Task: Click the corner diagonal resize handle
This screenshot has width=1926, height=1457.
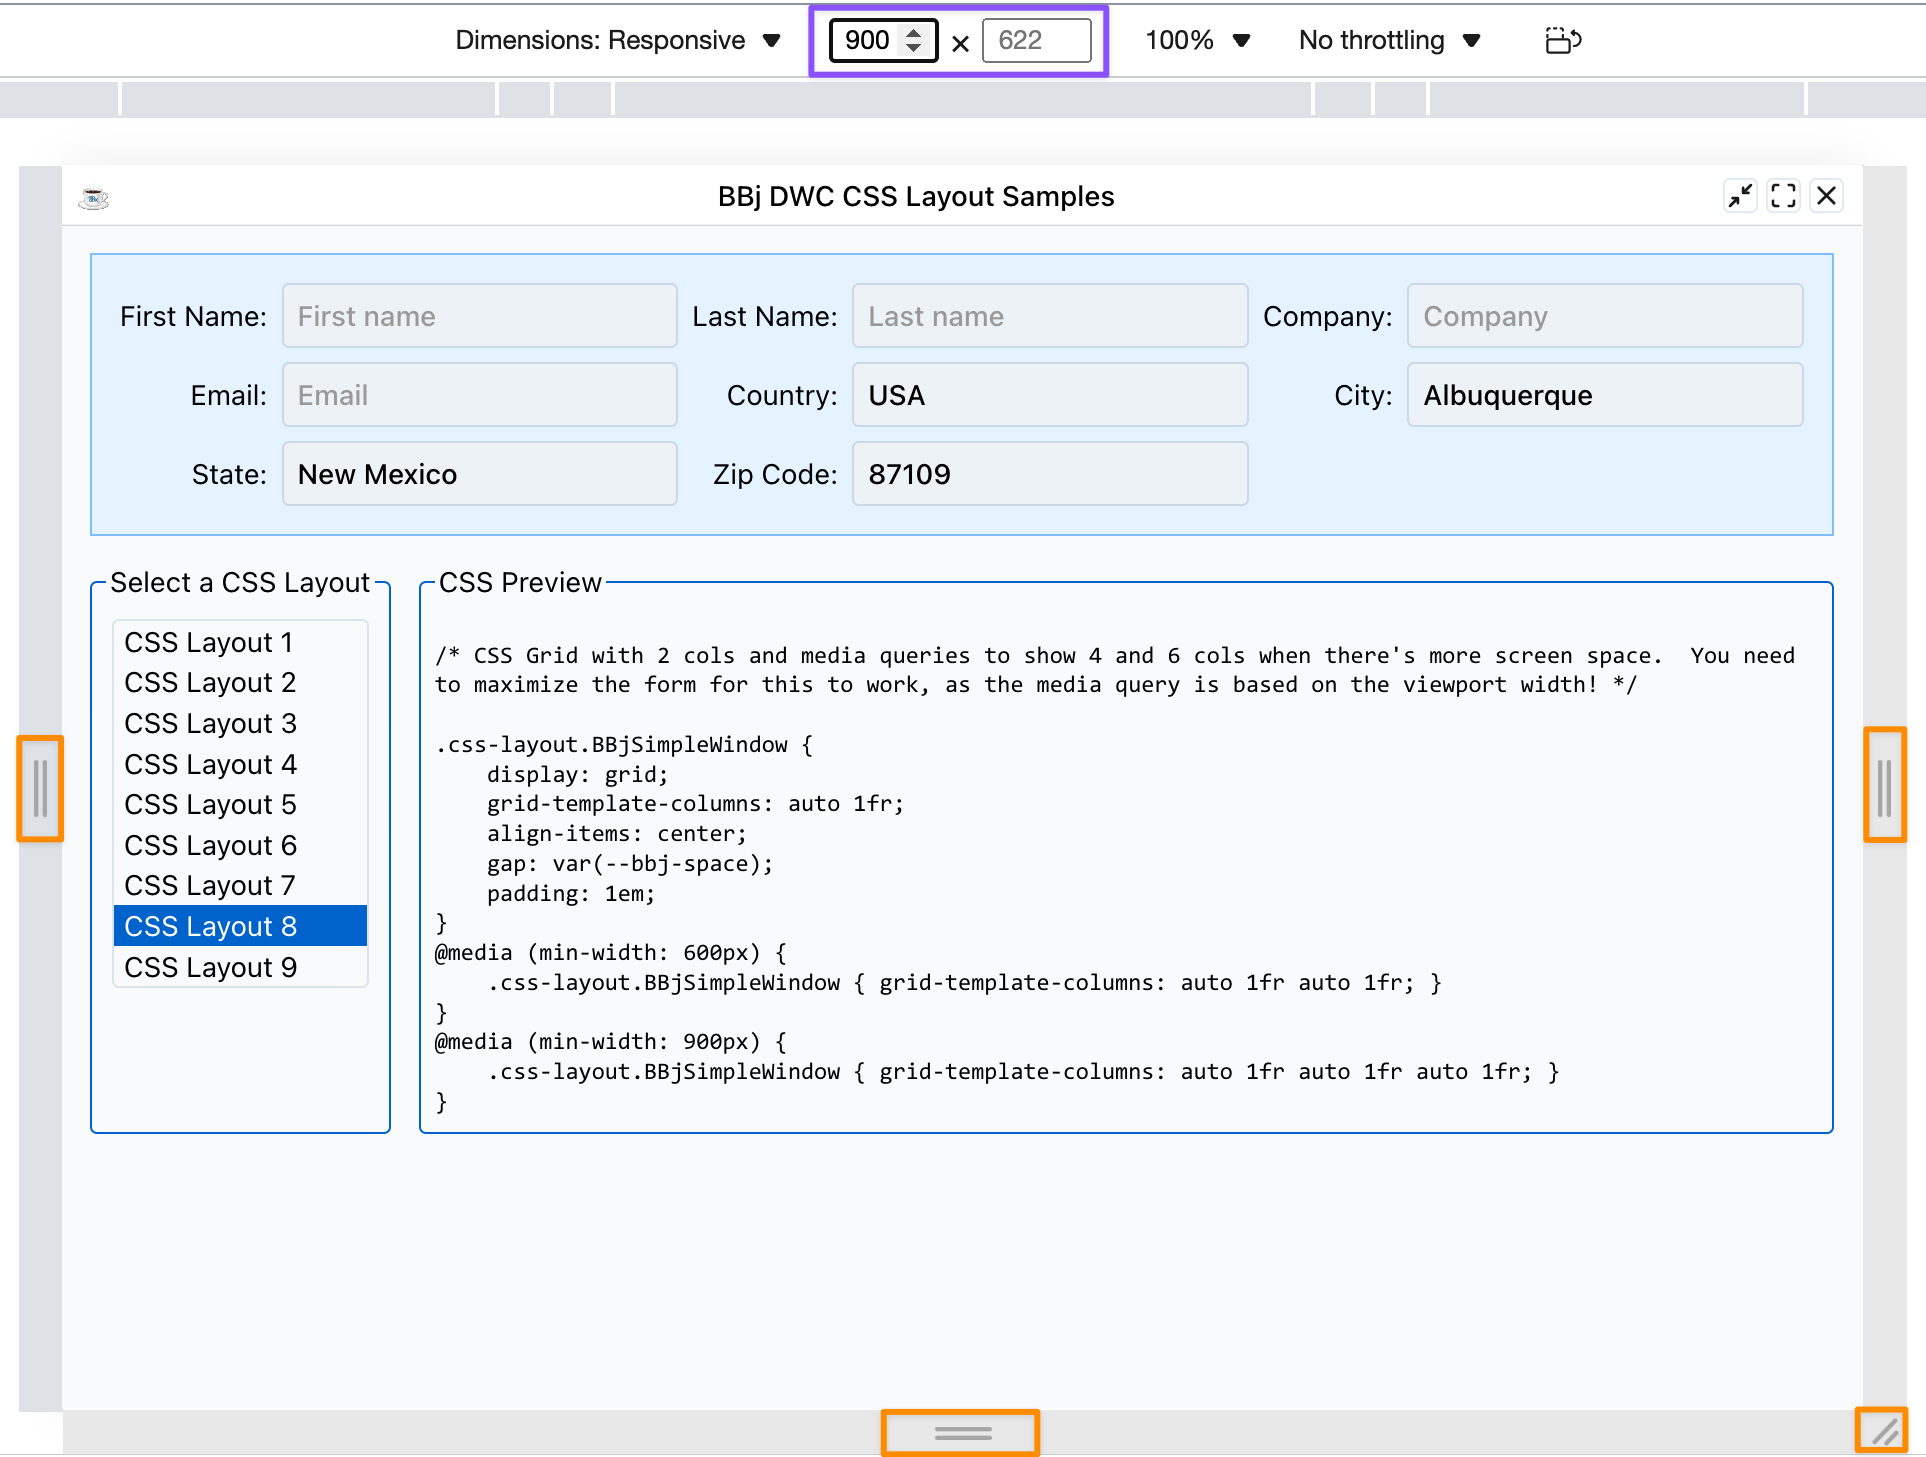Action: [x=1882, y=1432]
